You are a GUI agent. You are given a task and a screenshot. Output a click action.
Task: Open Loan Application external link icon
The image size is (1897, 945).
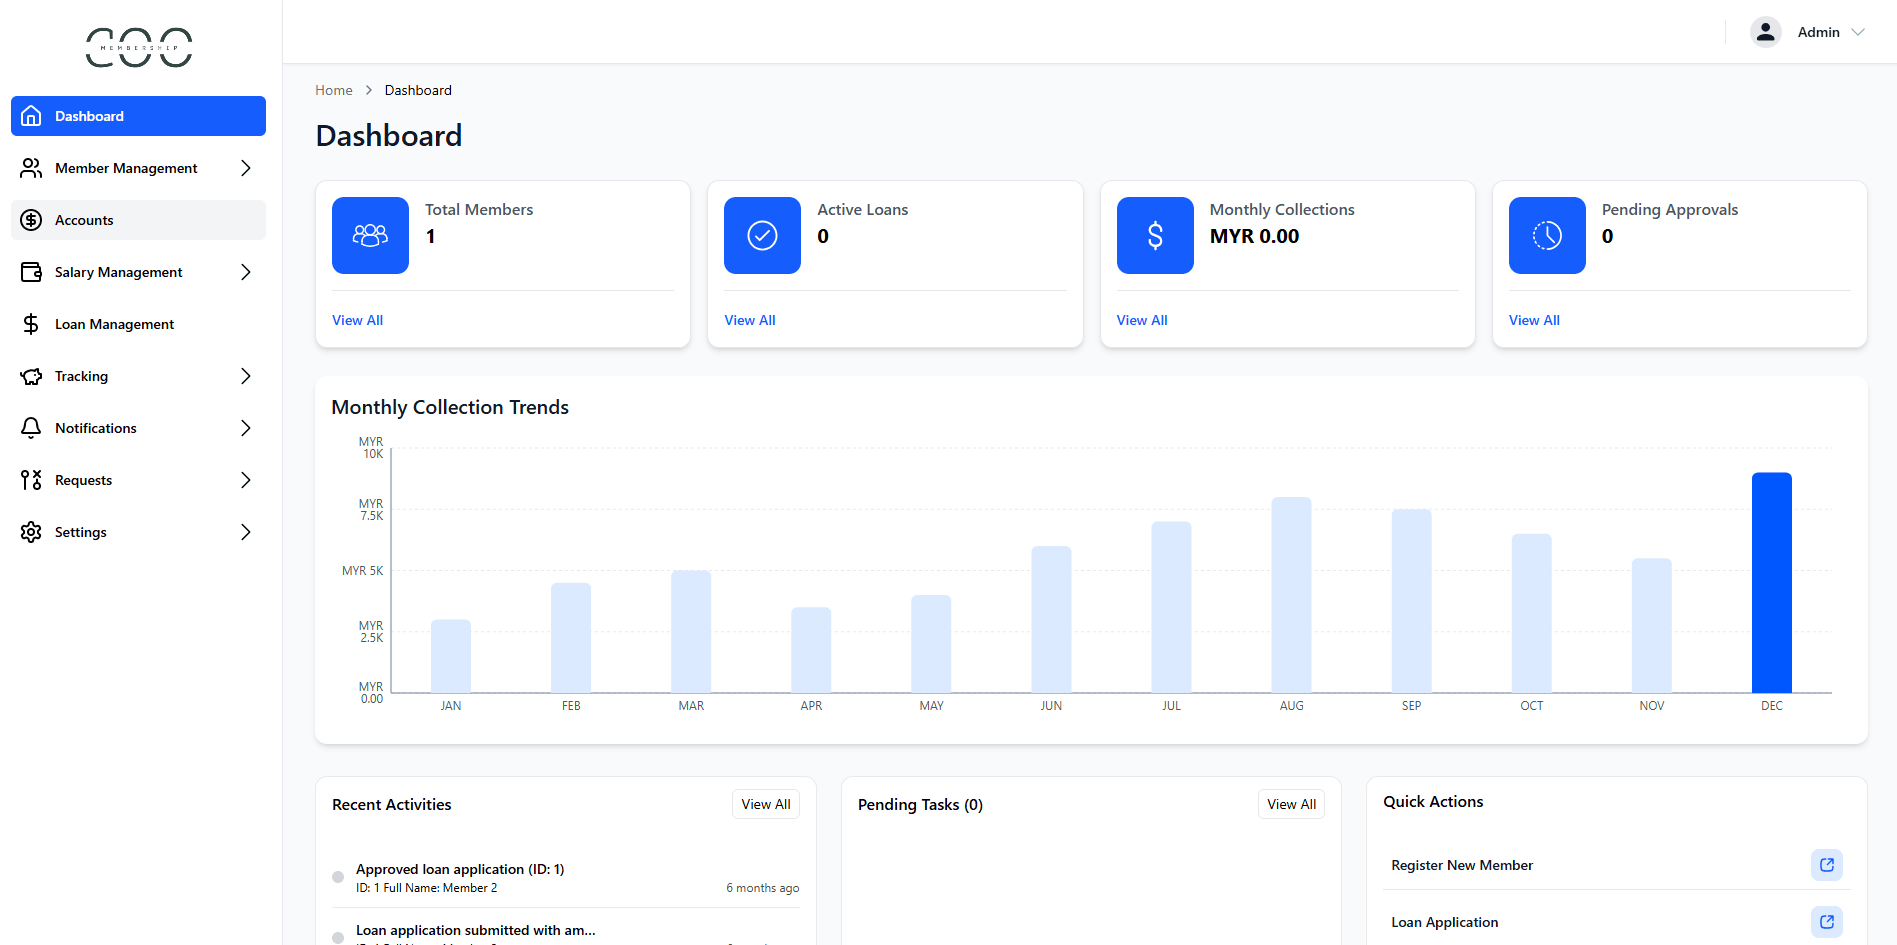coord(1826,922)
